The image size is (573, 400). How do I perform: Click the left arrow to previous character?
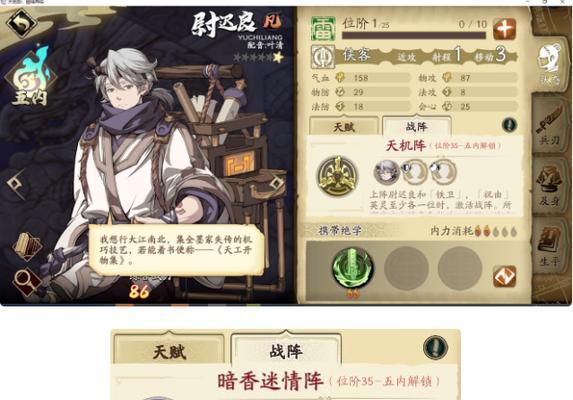[x=15, y=183]
